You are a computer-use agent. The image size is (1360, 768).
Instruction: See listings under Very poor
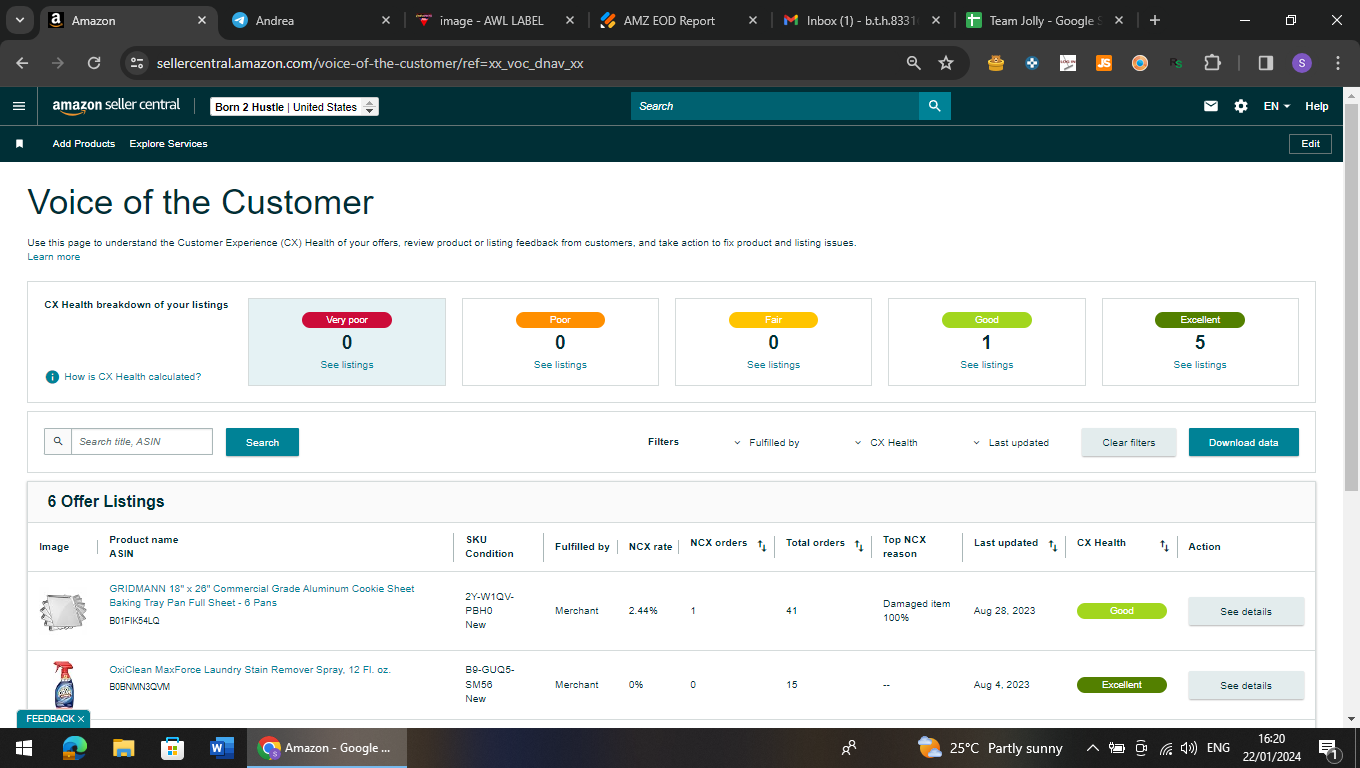point(347,365)
